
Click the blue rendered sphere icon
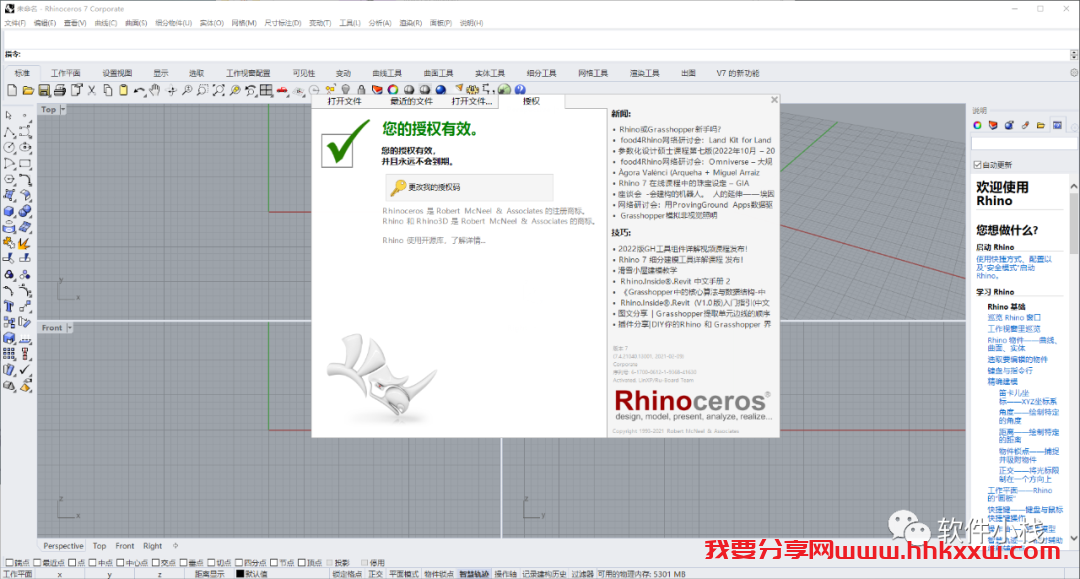441,90
